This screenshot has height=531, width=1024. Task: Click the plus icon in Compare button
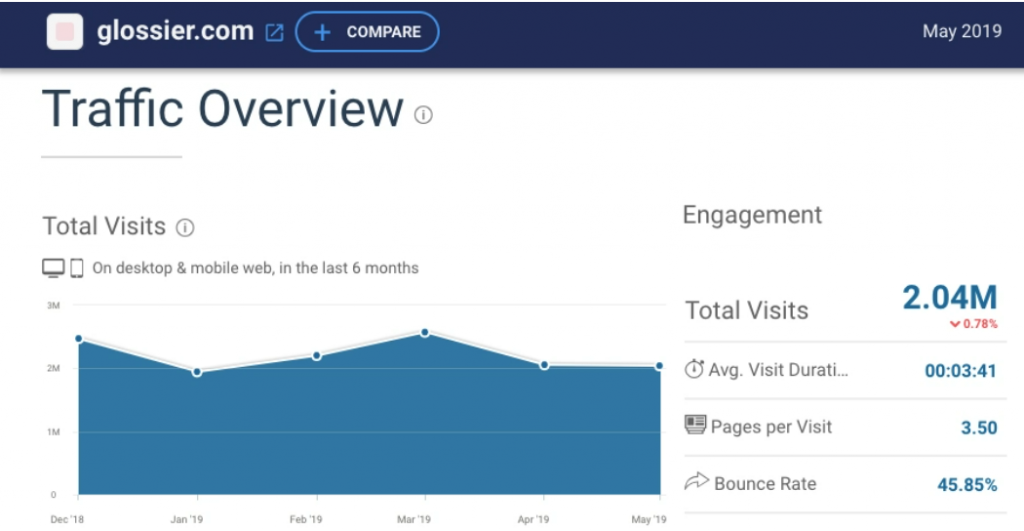point(322,33)
